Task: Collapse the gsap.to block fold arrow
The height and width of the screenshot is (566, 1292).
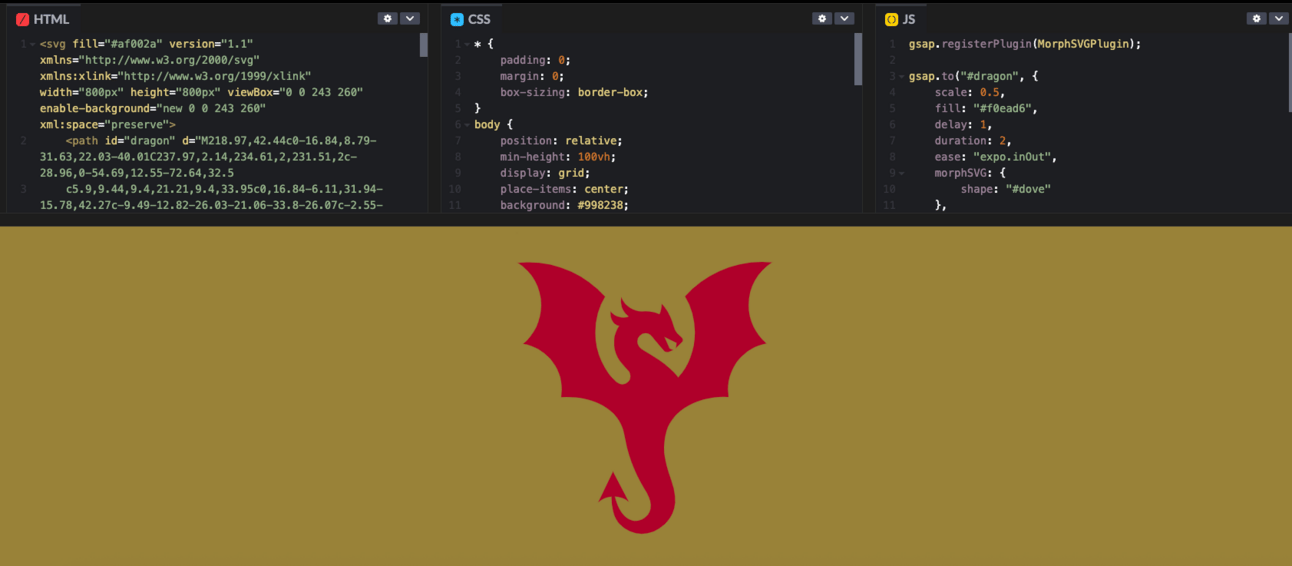Action: [901, 76]
